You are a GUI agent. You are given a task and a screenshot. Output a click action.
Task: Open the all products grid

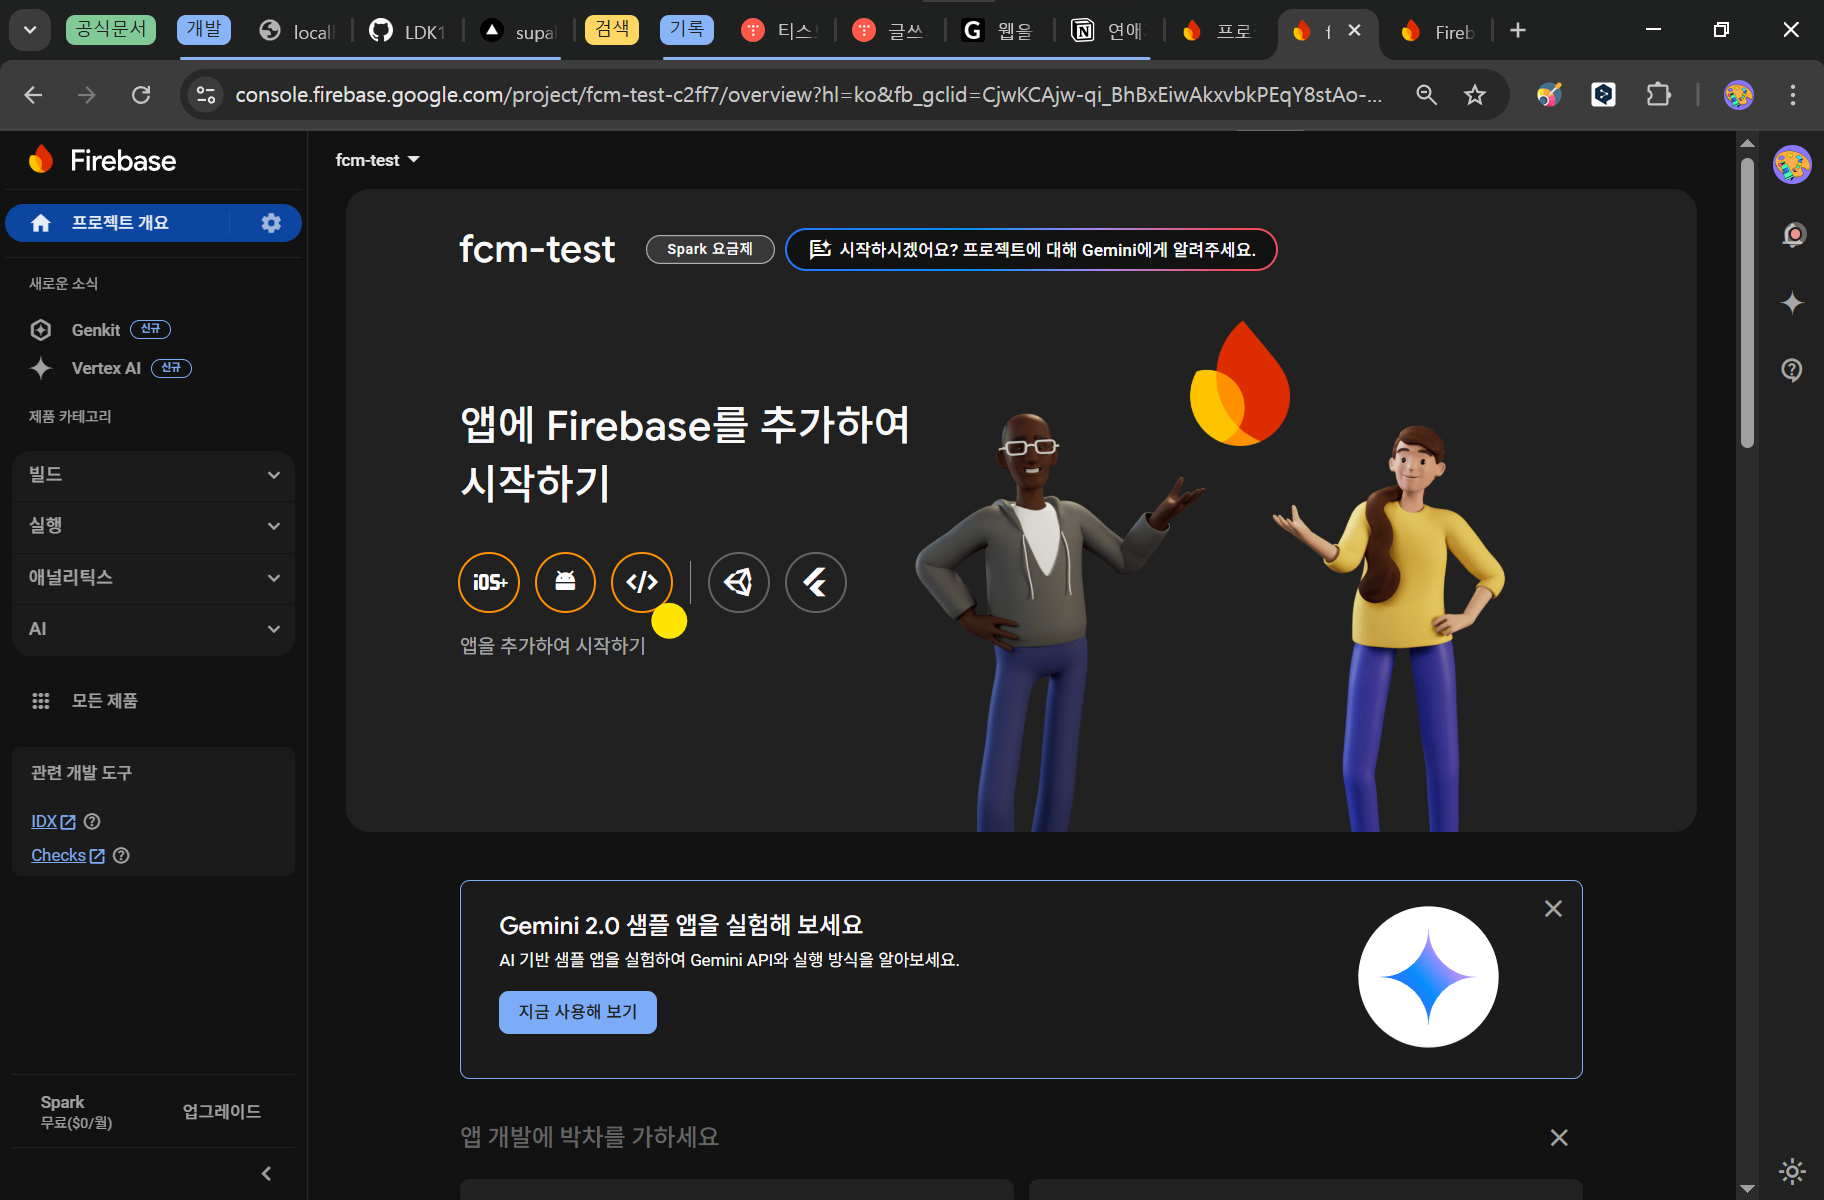click(41, 701)
